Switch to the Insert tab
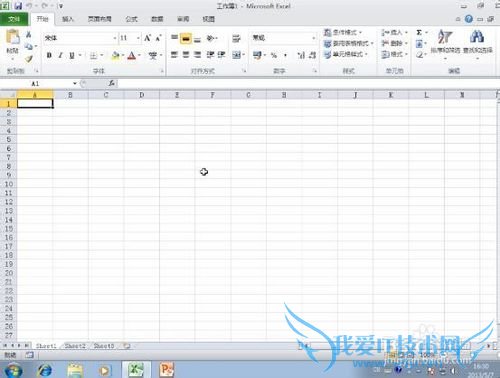Screen dimensions: 500x378 (x=68, y=19)
